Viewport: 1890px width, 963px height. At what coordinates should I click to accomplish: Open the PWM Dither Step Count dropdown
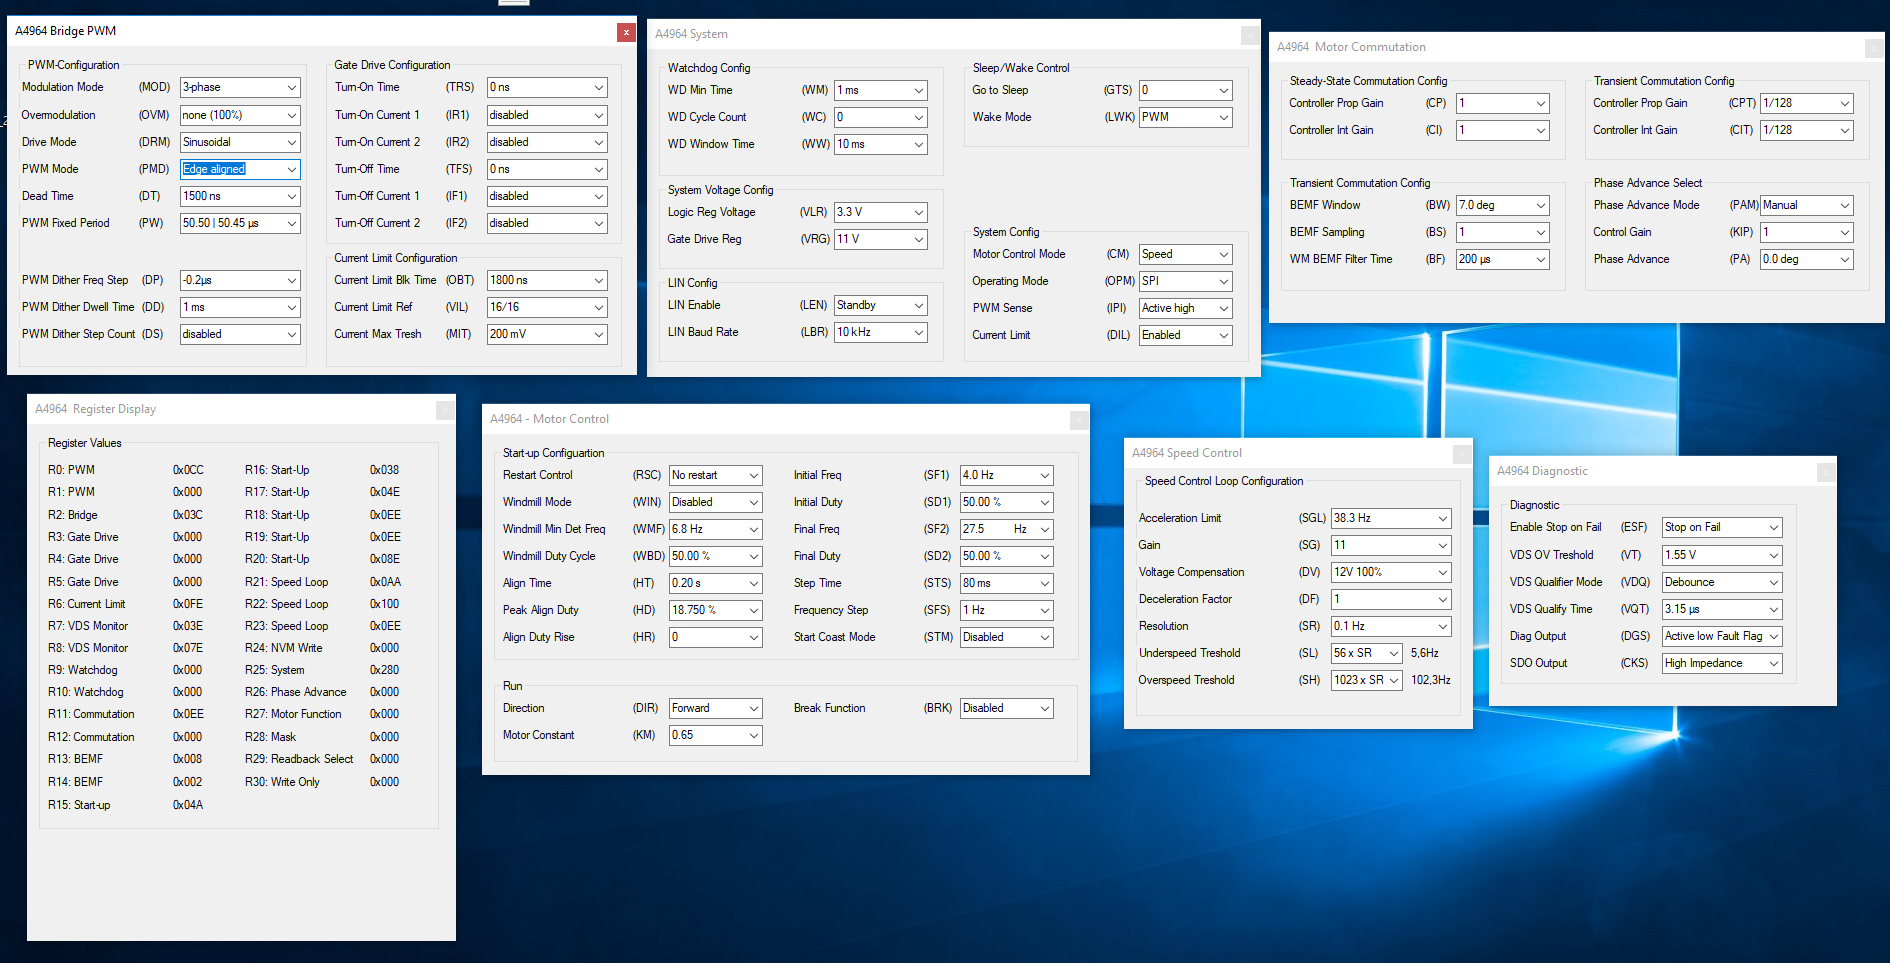[240, 334]
